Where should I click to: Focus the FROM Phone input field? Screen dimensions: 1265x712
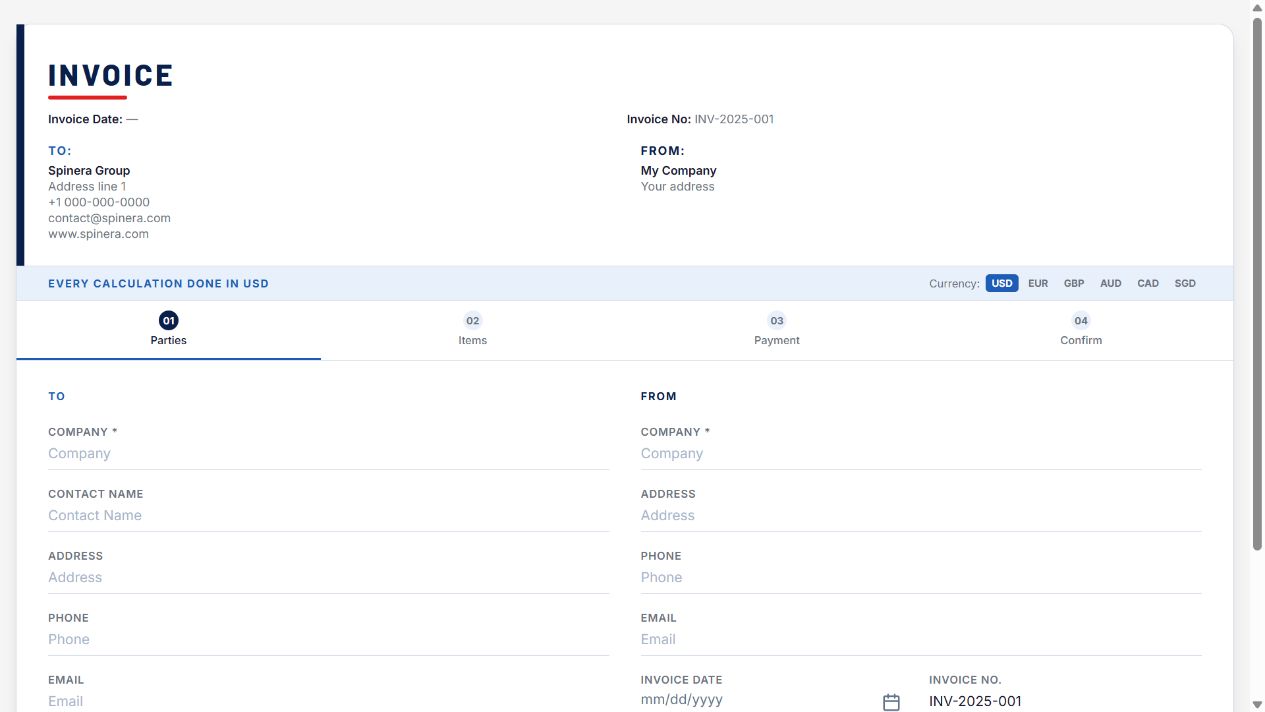click(x=921, y=578)
